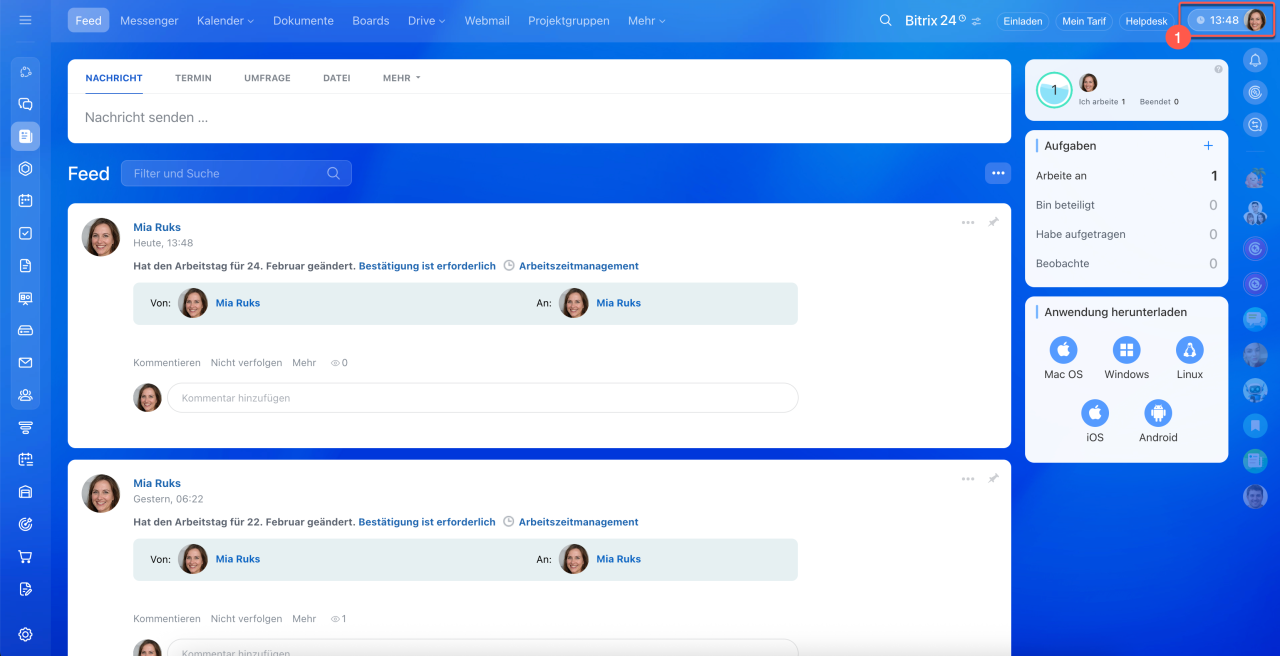
Task: Open Messenger from top navigation
Action: 149,21
